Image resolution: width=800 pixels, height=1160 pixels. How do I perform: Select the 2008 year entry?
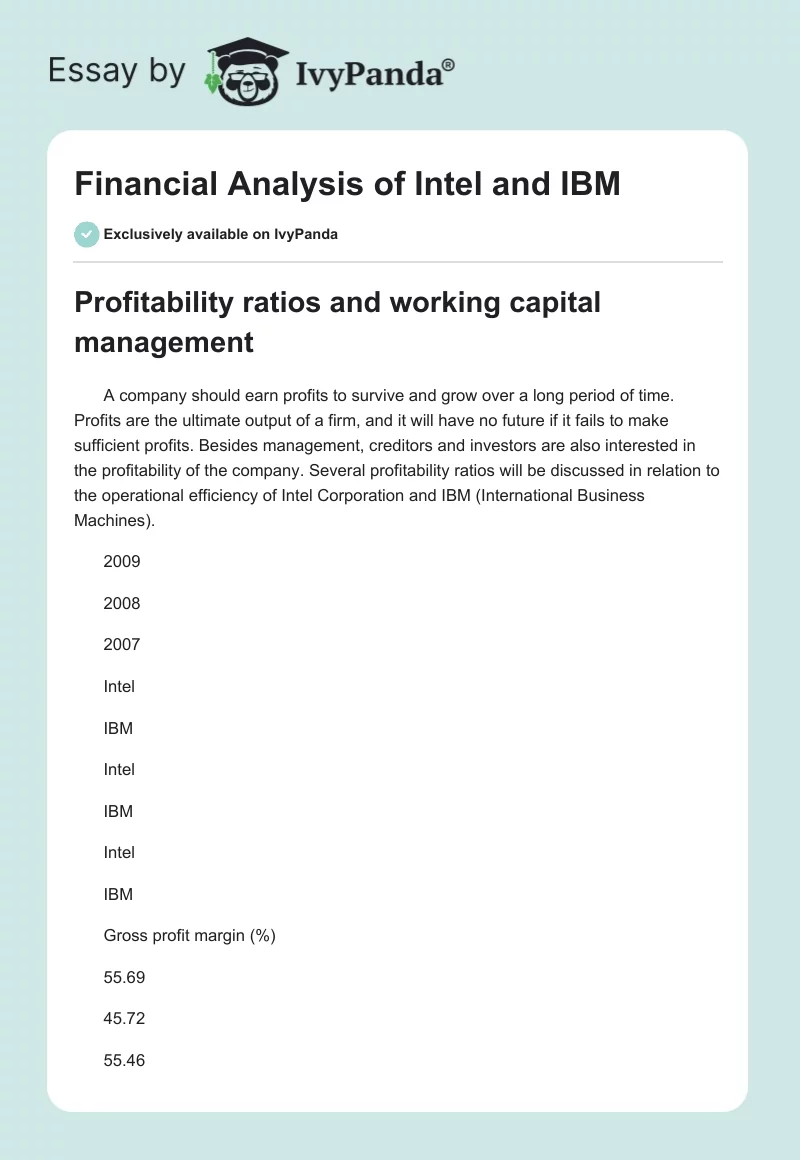(122, 603)
